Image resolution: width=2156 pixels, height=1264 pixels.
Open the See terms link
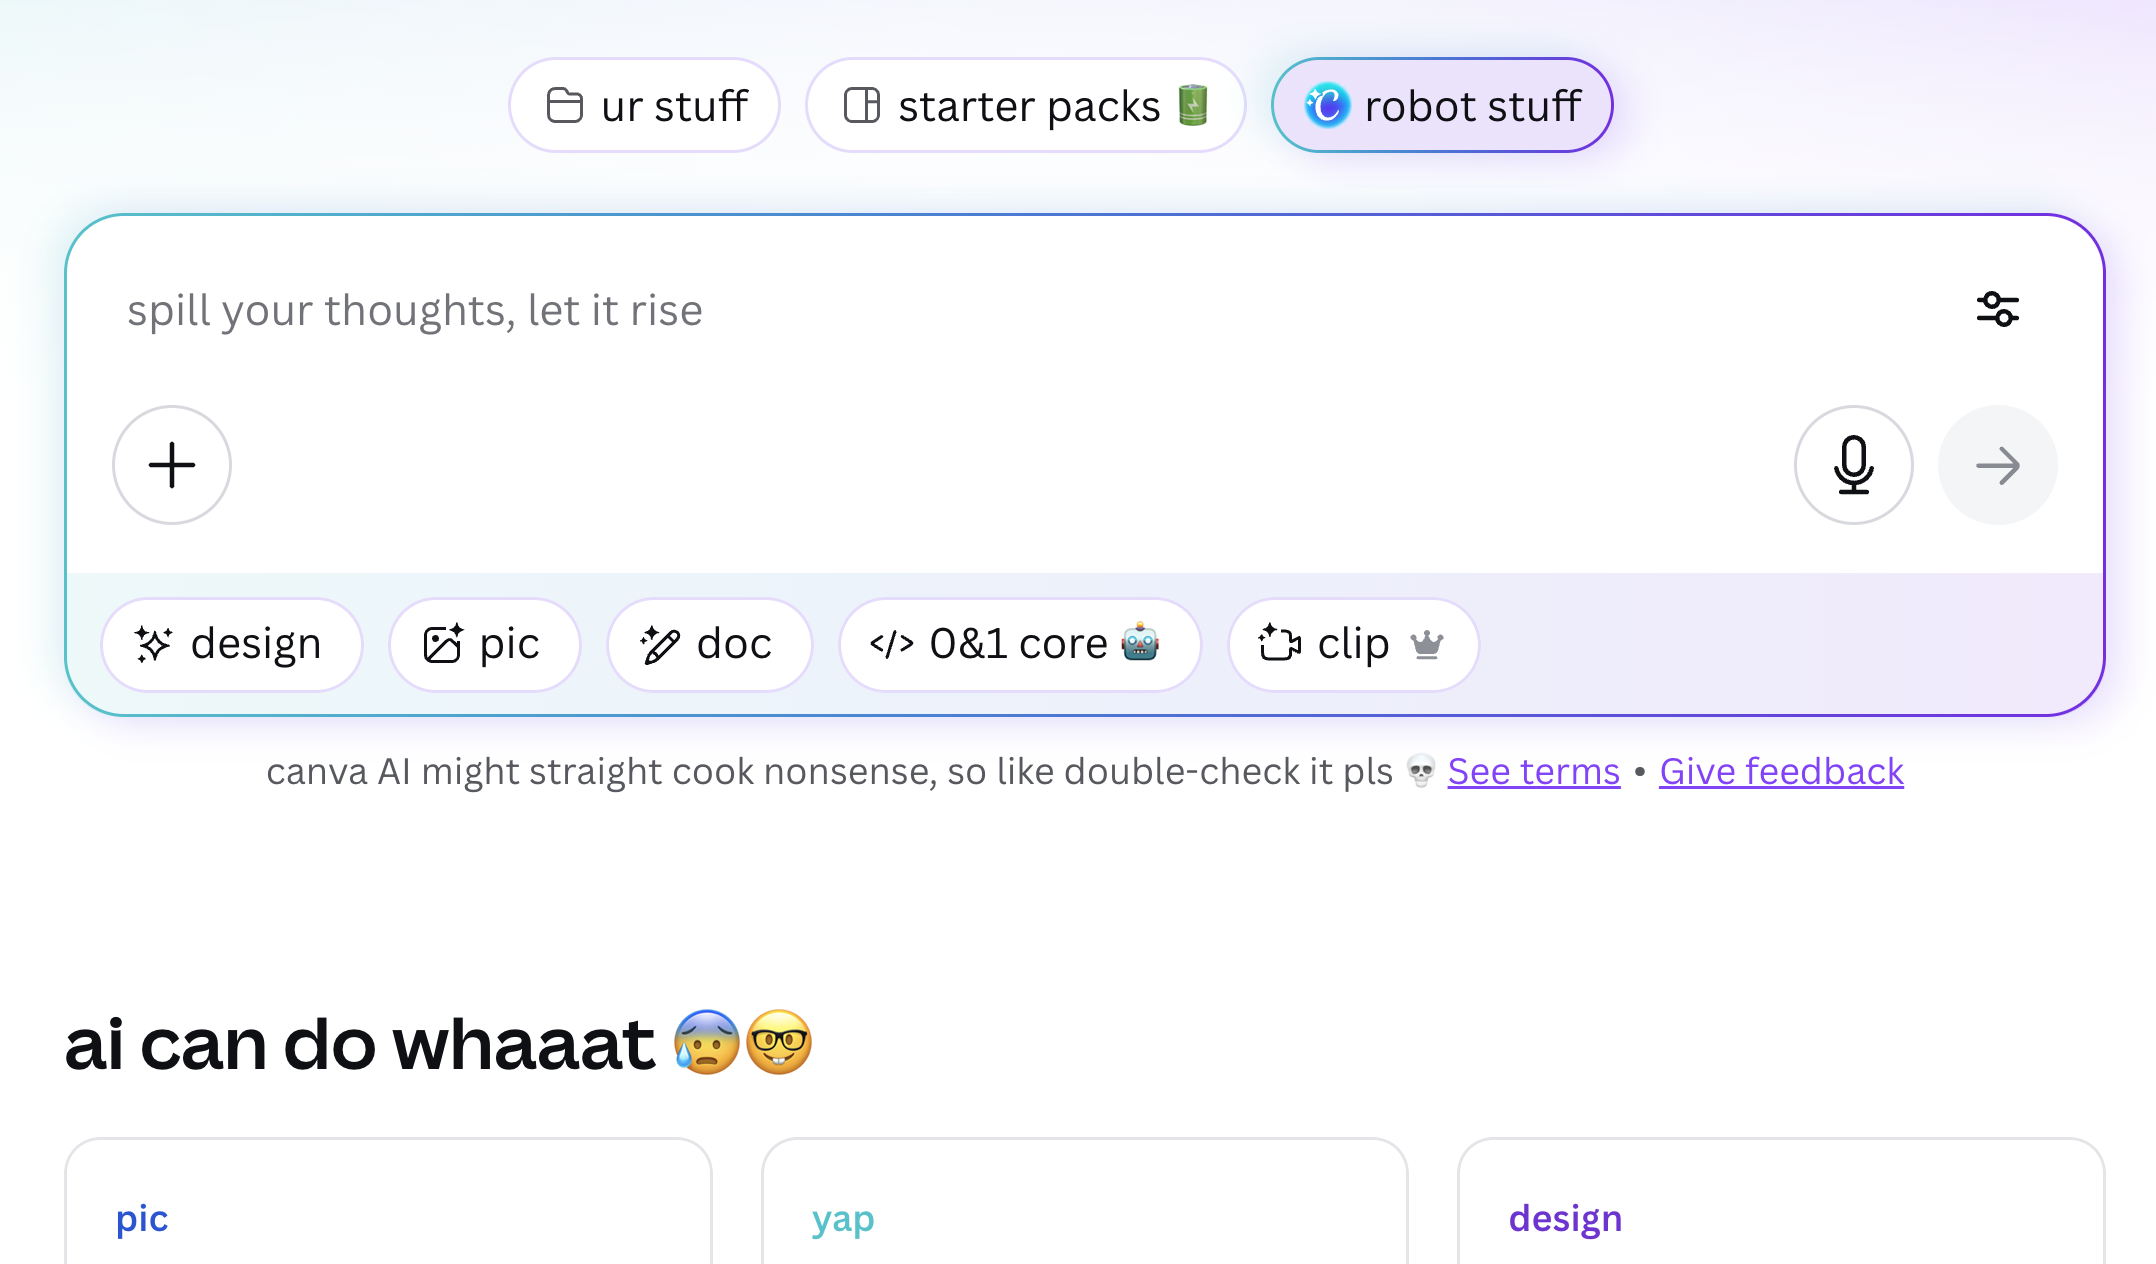1534,771
